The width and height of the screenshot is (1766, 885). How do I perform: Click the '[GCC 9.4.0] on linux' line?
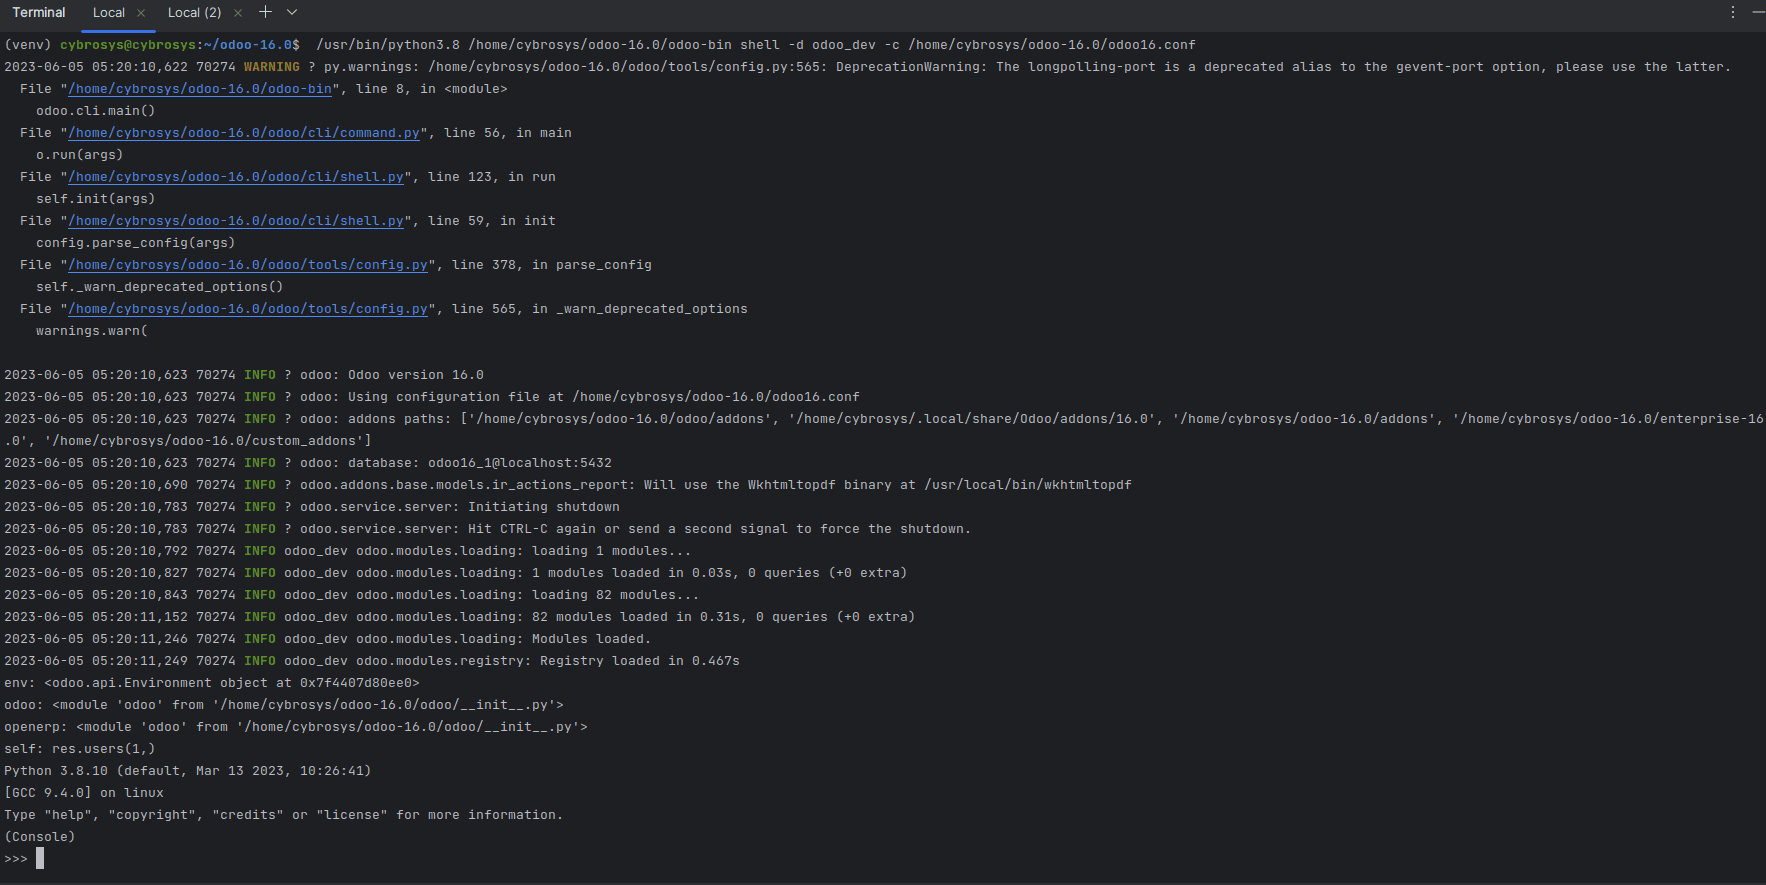pos(84,793)
